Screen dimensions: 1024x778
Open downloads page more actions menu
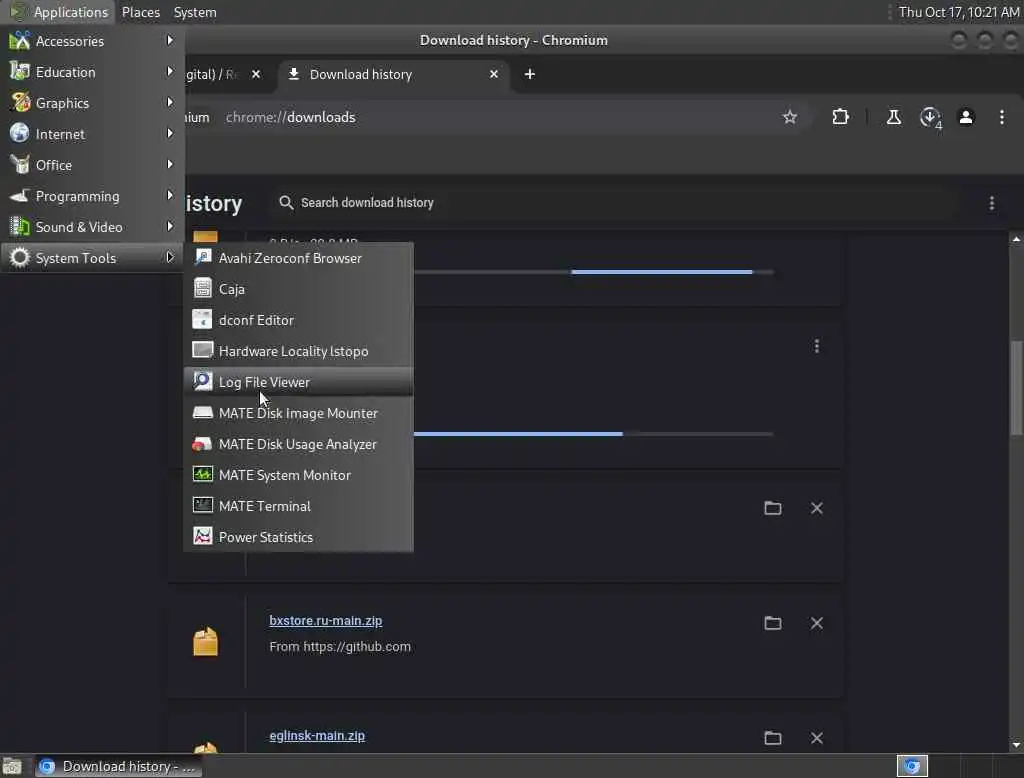click(x=991, y=203)
